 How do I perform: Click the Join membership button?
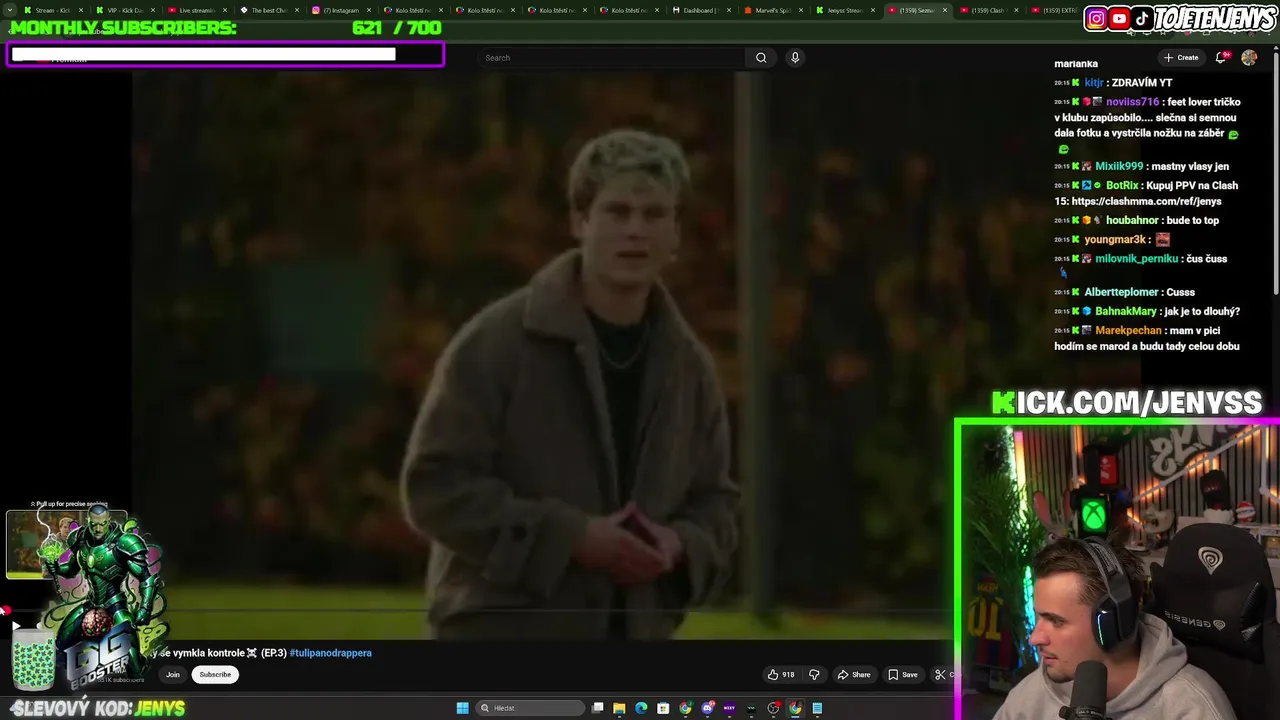pos(173,675)
